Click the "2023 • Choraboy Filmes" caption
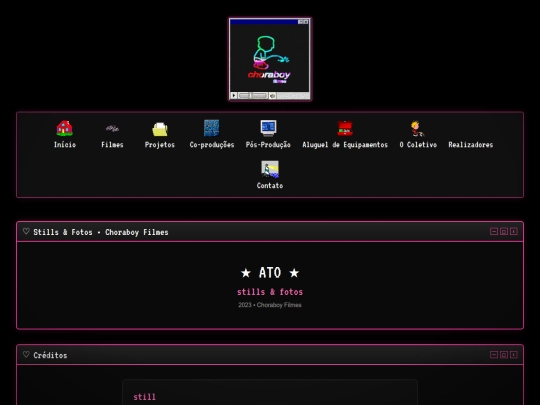Viewport: 540px width, 405px height. coord(270,305)
